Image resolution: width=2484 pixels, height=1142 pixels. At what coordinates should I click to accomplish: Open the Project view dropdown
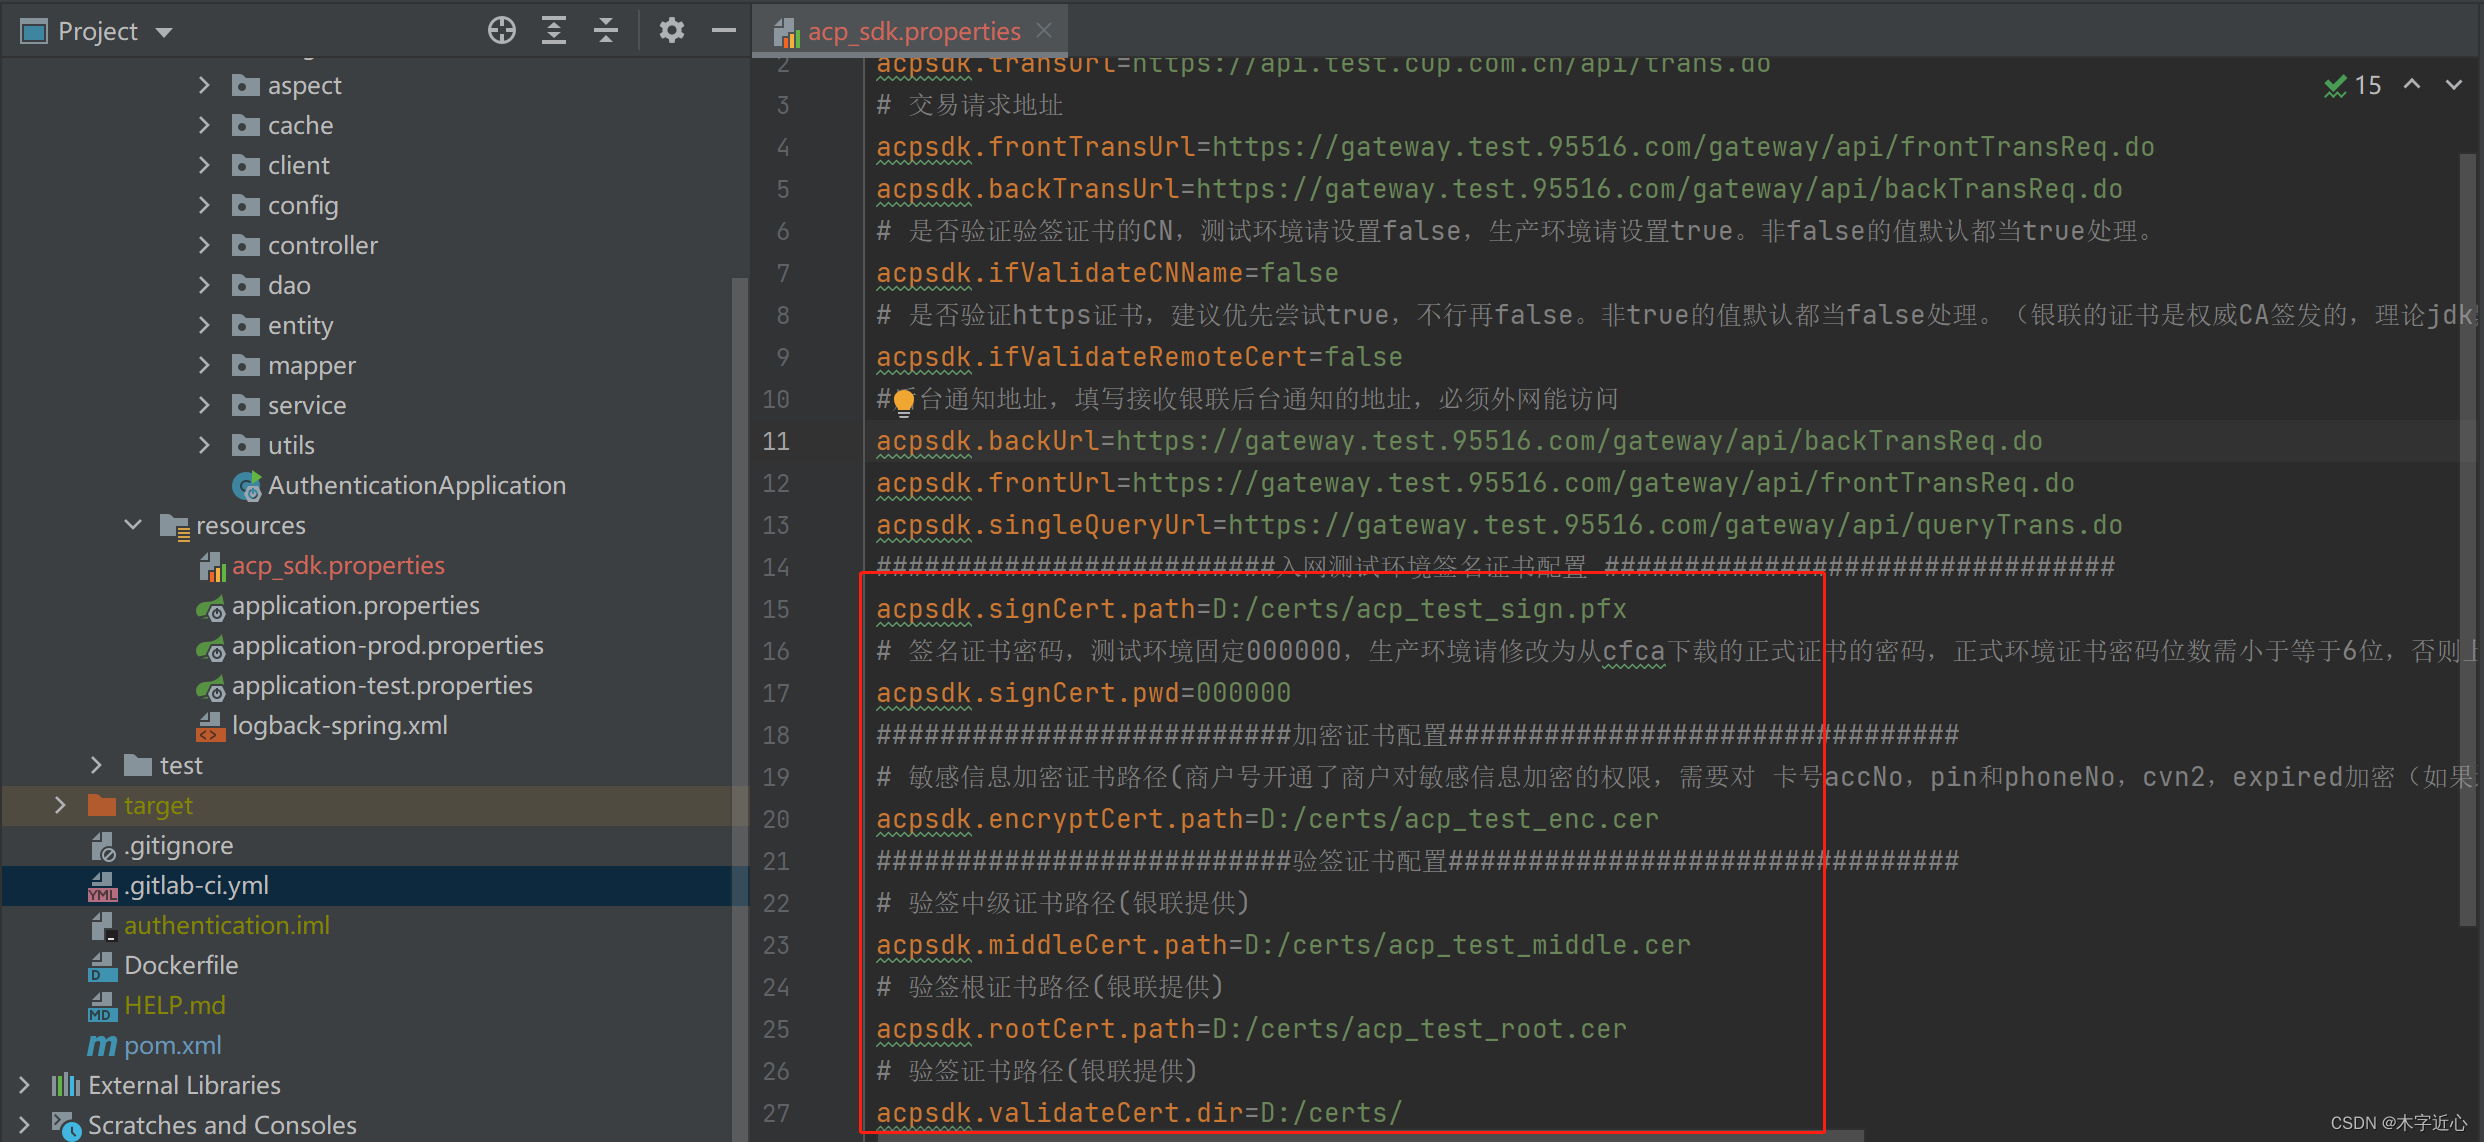pos(164,32)
